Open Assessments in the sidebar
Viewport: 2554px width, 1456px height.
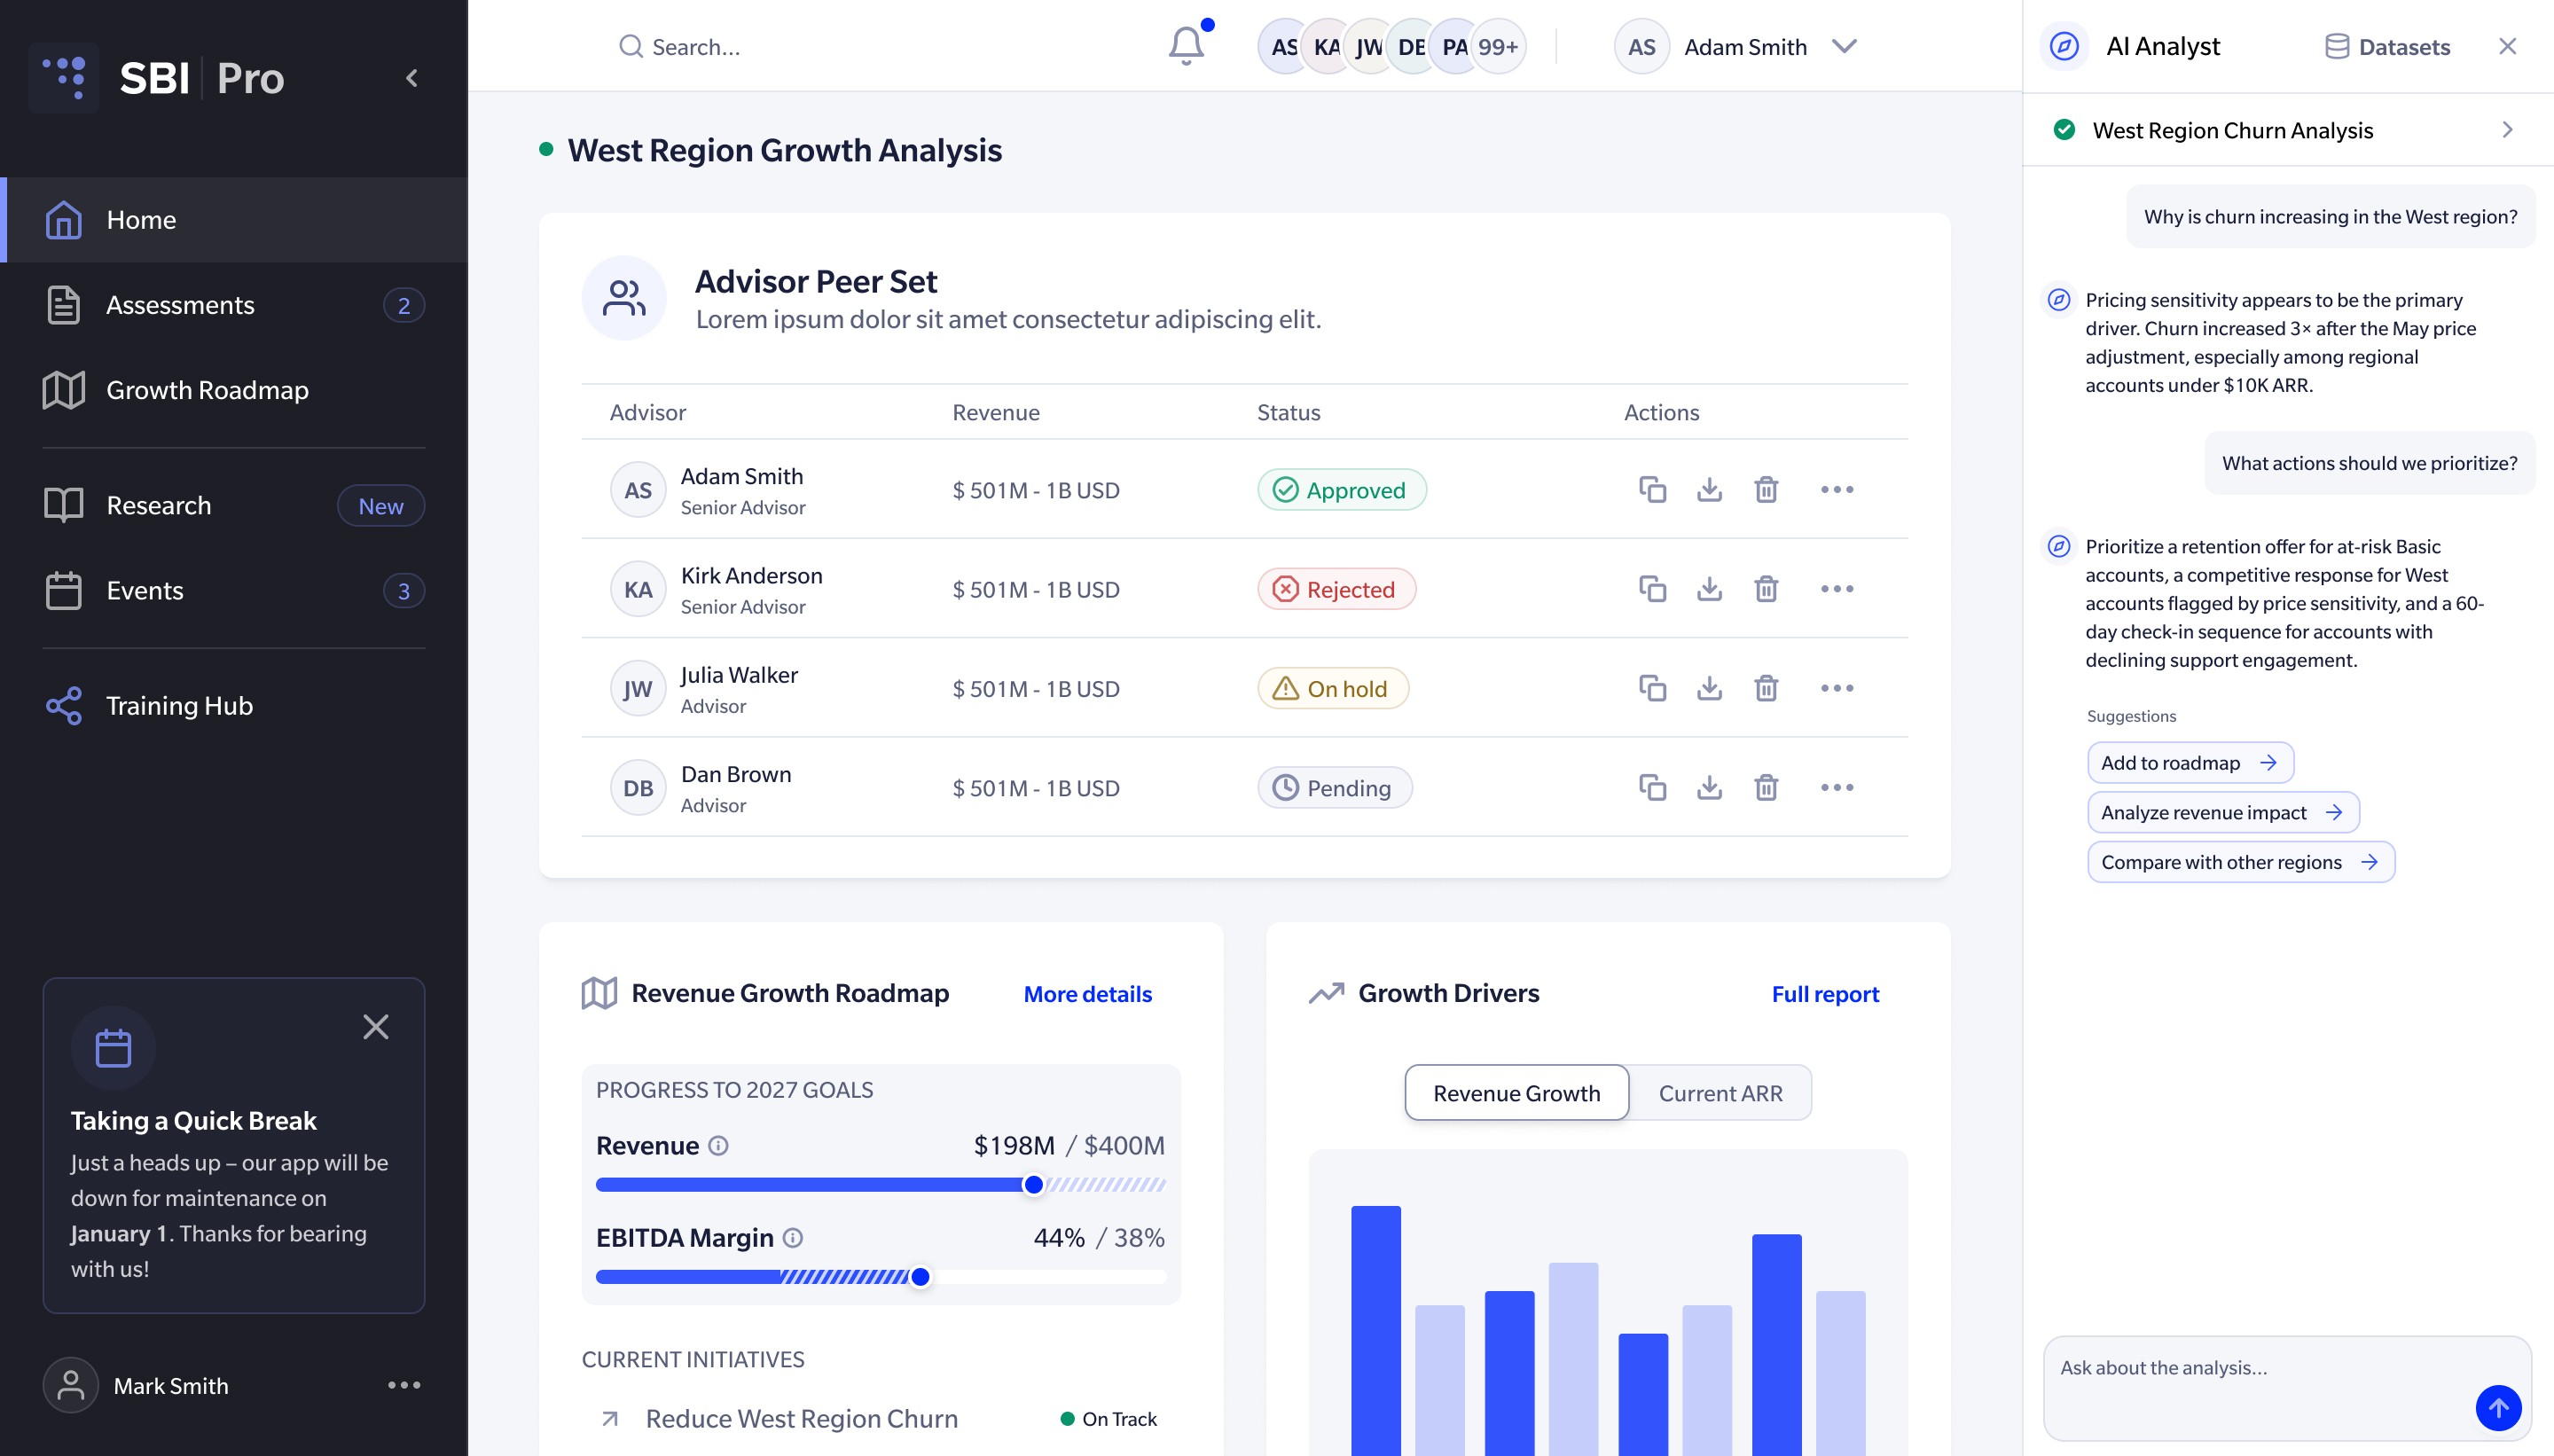[234, 305]
